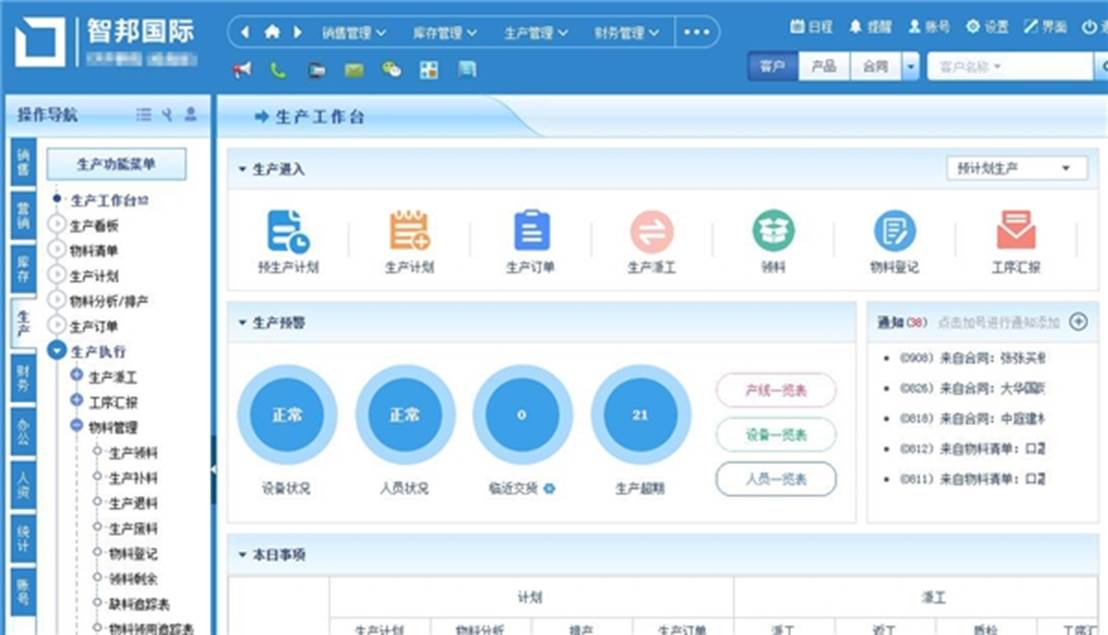Open the 生产管理 dropdown menu
This screenshot has width=1108, height=635.
[x=536, y=32]
